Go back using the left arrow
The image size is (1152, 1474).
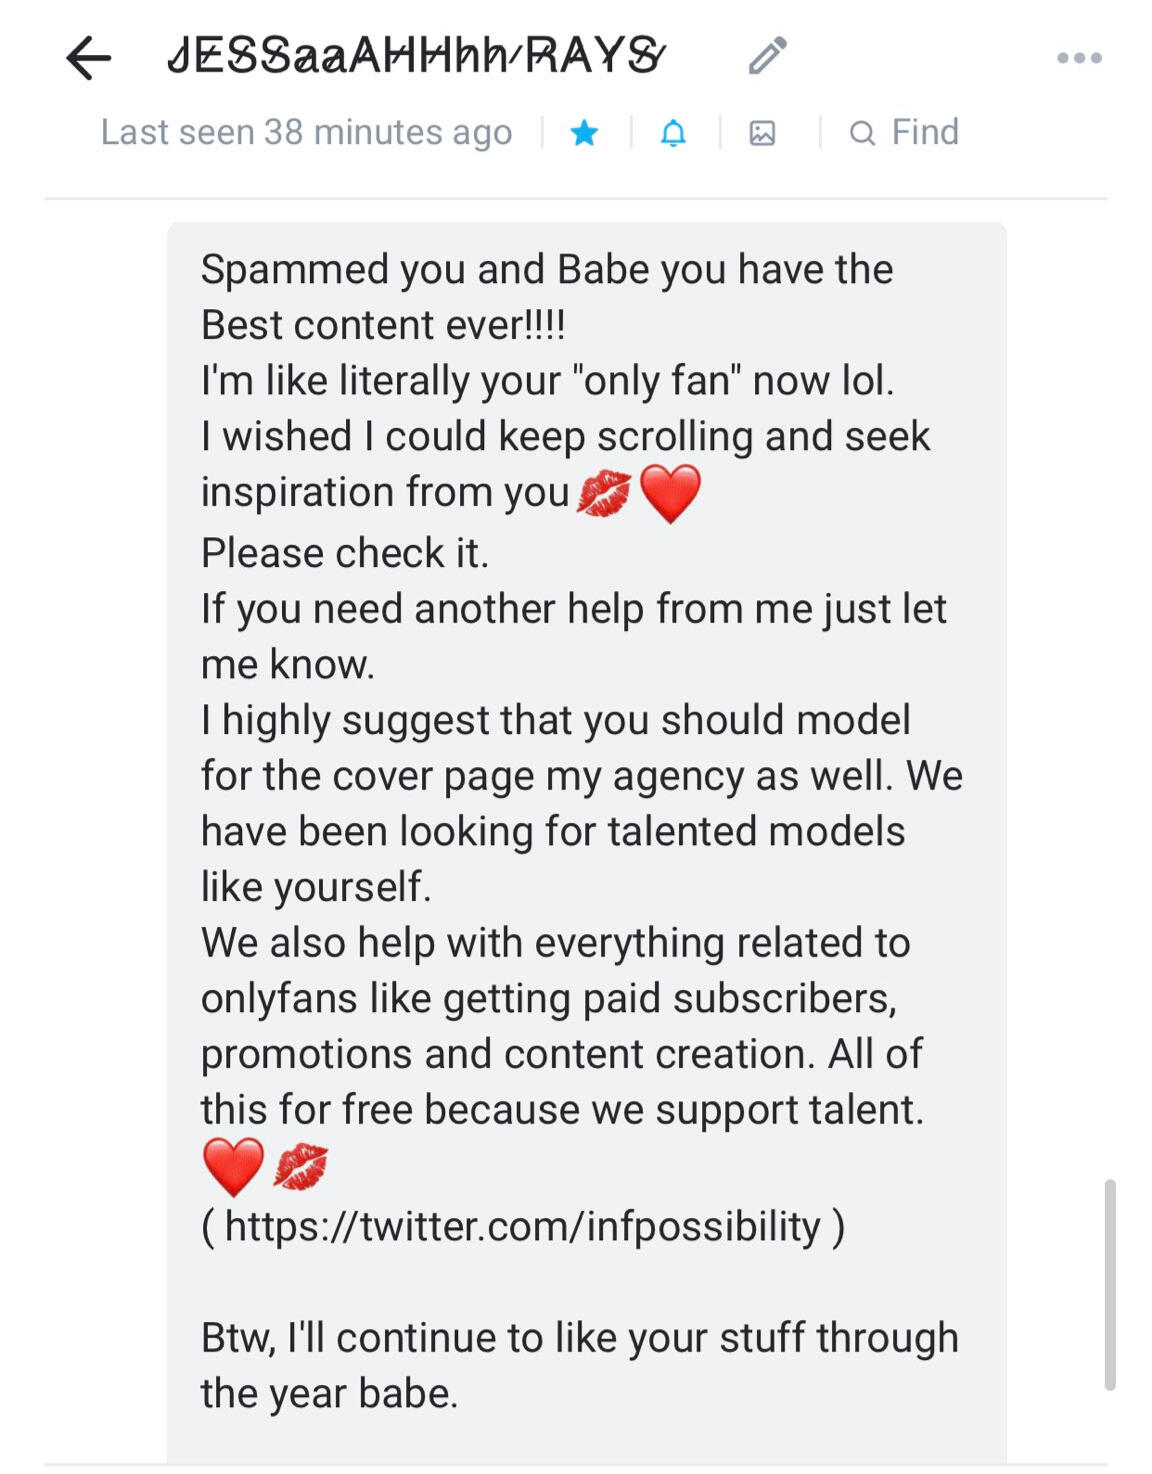(88, 58)
